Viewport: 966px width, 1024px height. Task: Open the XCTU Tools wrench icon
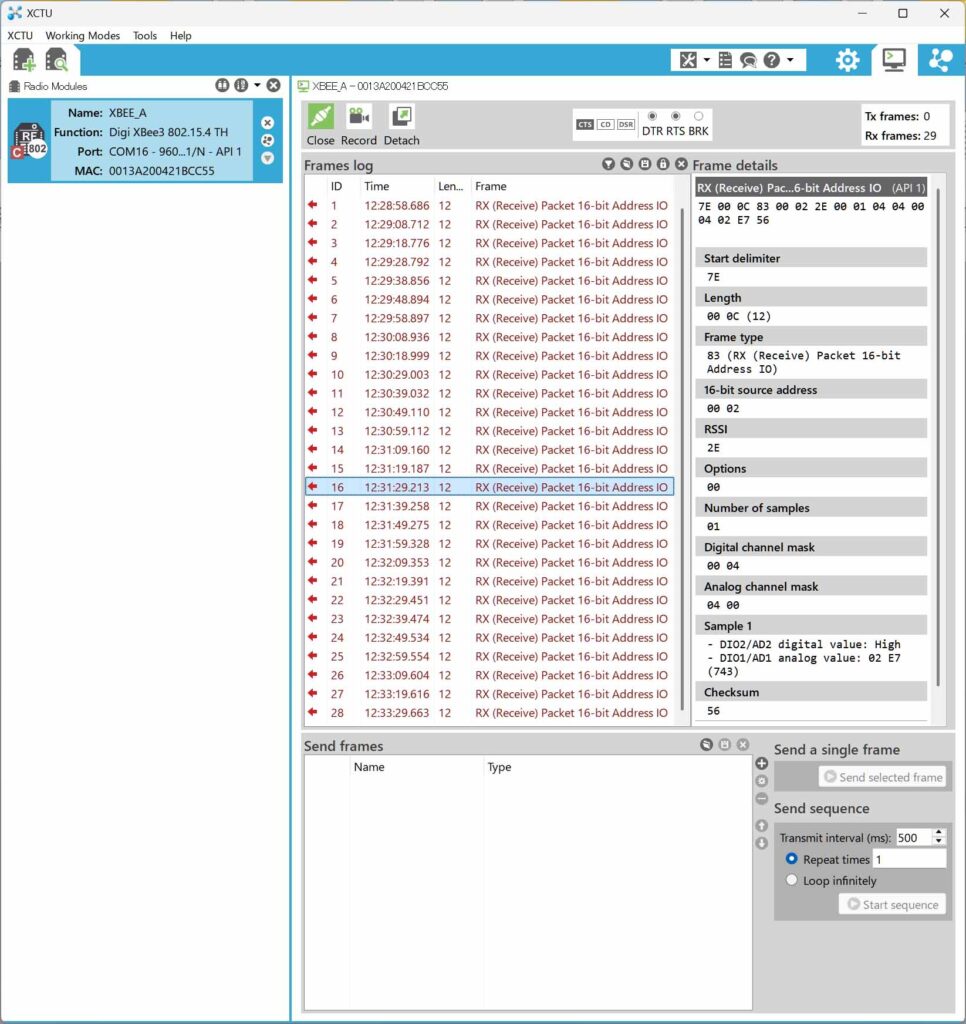[x=688, y=60]
